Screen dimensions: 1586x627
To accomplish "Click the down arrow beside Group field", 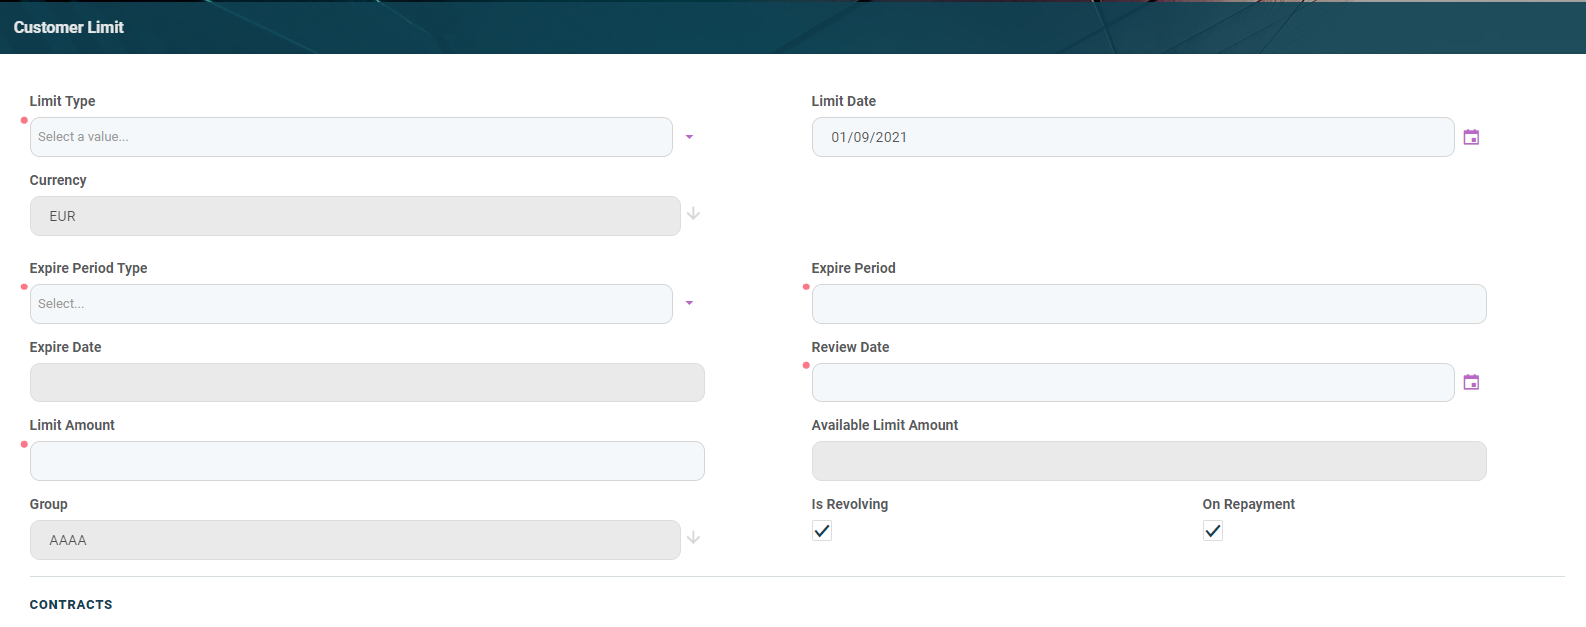I will [x=693, y=538].
